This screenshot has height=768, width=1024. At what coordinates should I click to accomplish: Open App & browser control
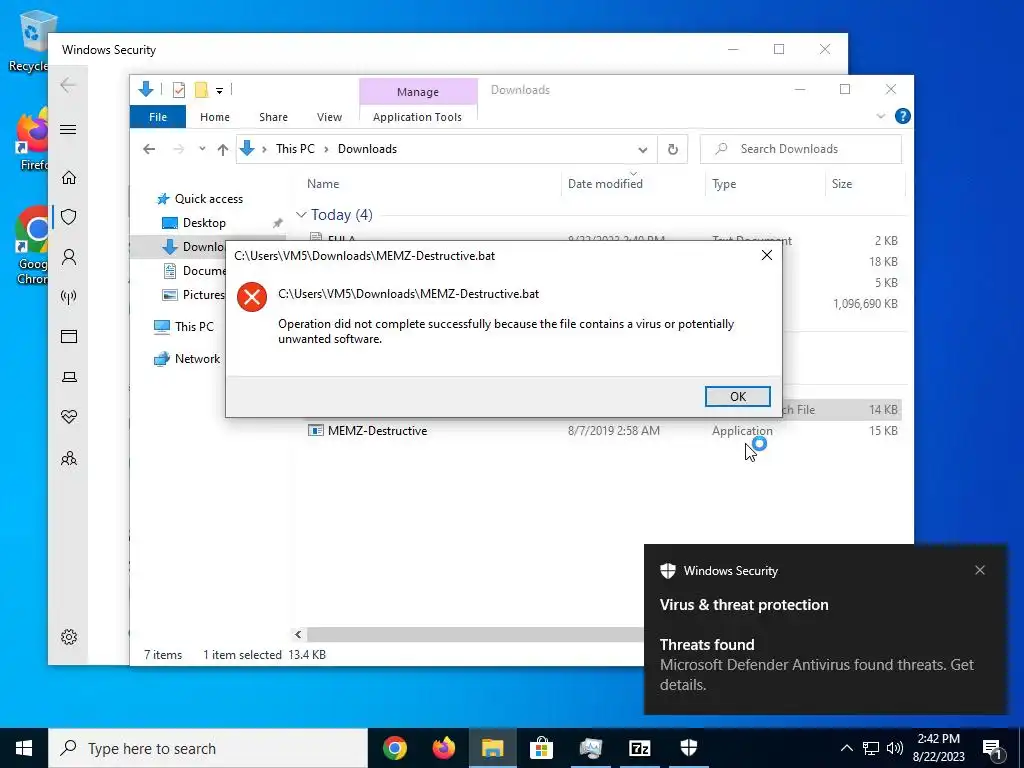click(x=69, y=336)
